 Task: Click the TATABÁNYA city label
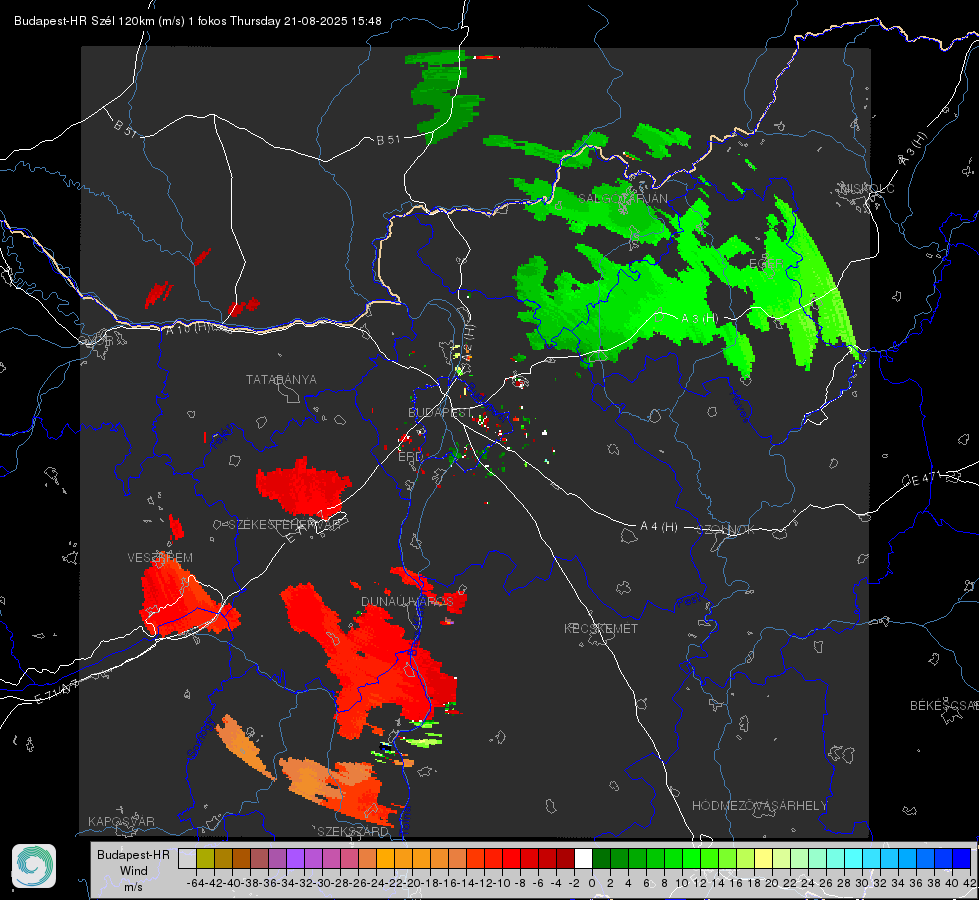(281, 379)
